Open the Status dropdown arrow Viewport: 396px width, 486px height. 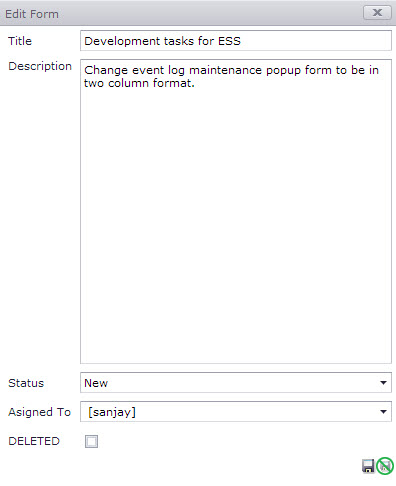383,383
